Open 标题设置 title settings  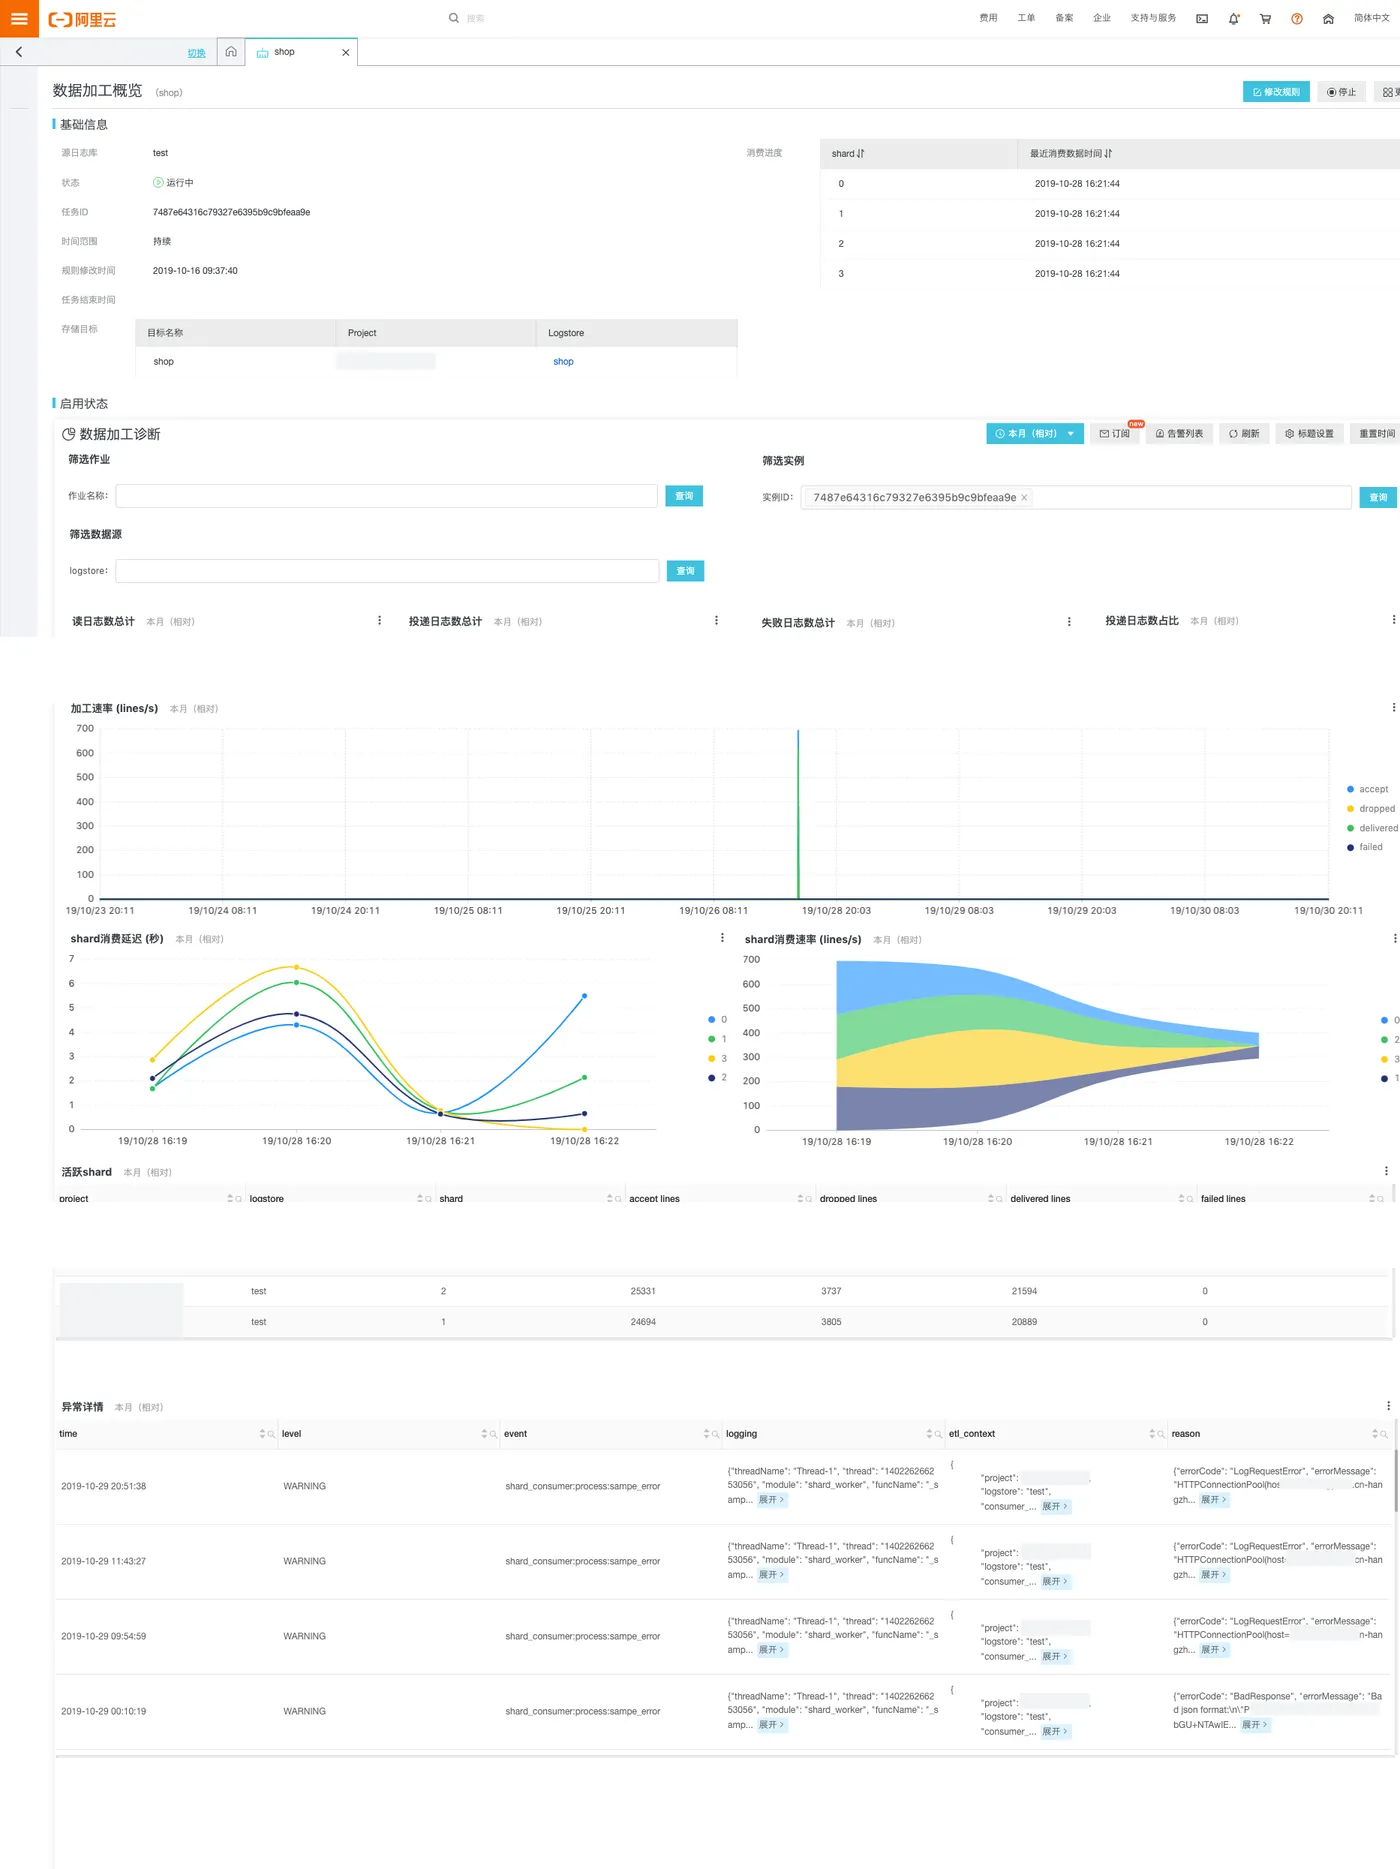[1310, 434]
